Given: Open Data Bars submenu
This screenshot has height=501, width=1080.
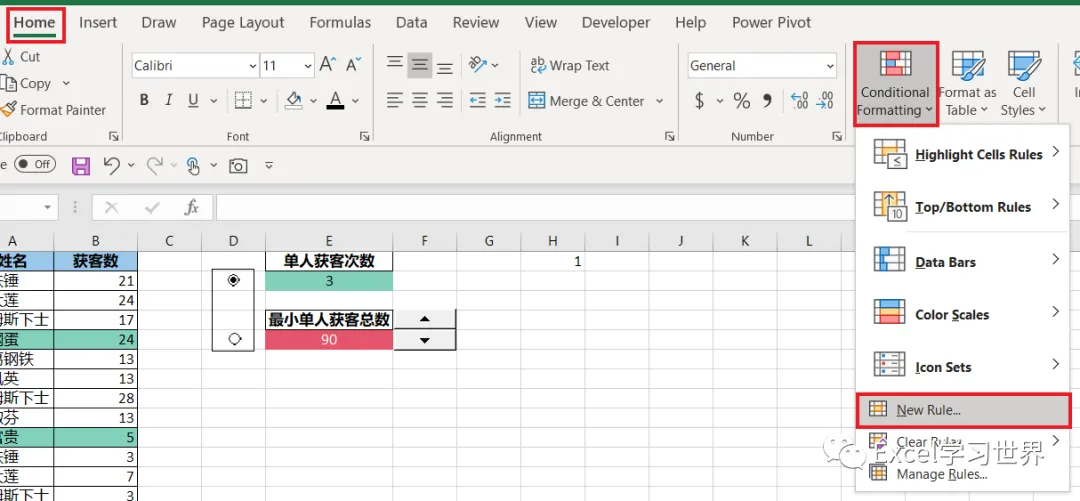Looking at the screenshot, I should [963, 262].
